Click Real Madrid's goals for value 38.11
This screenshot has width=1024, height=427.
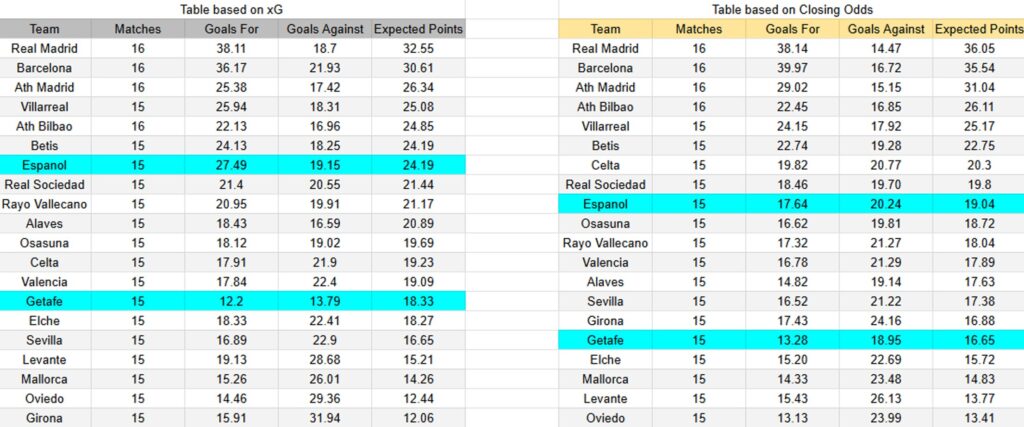tap(232, 48)
